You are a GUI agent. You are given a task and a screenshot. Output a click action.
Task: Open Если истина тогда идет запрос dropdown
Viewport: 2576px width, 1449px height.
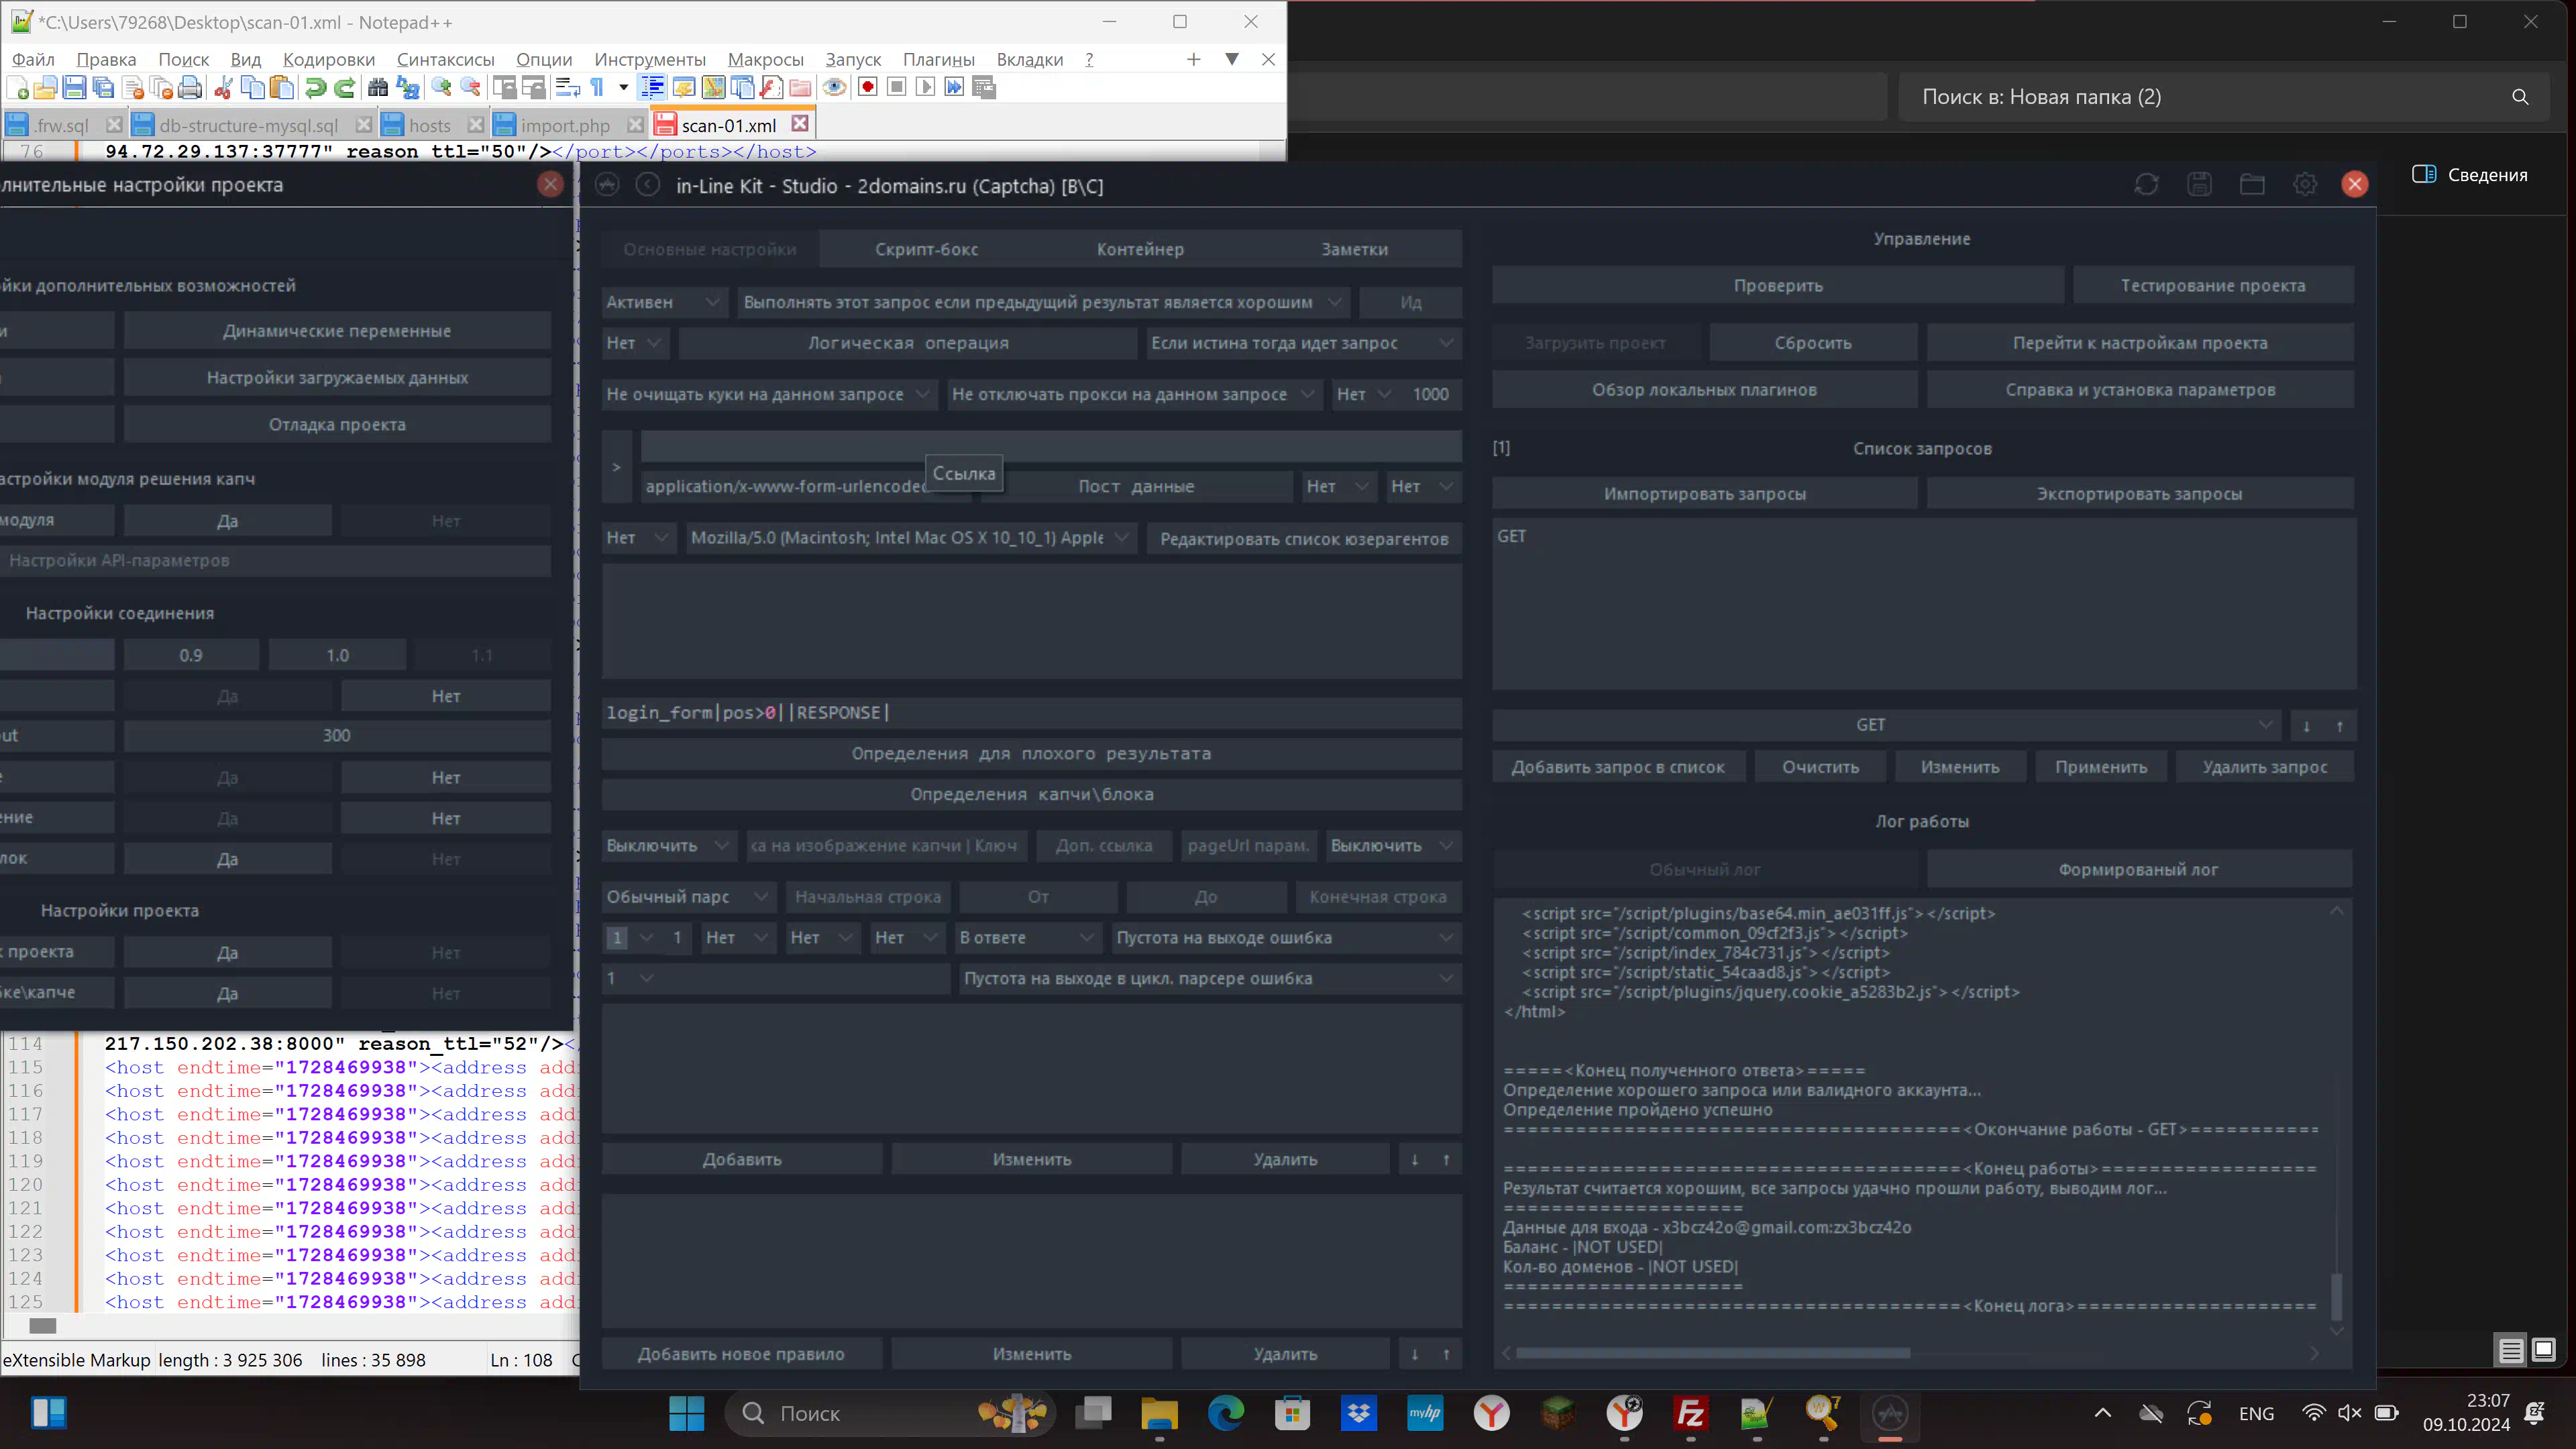(x=1303, y=343)
